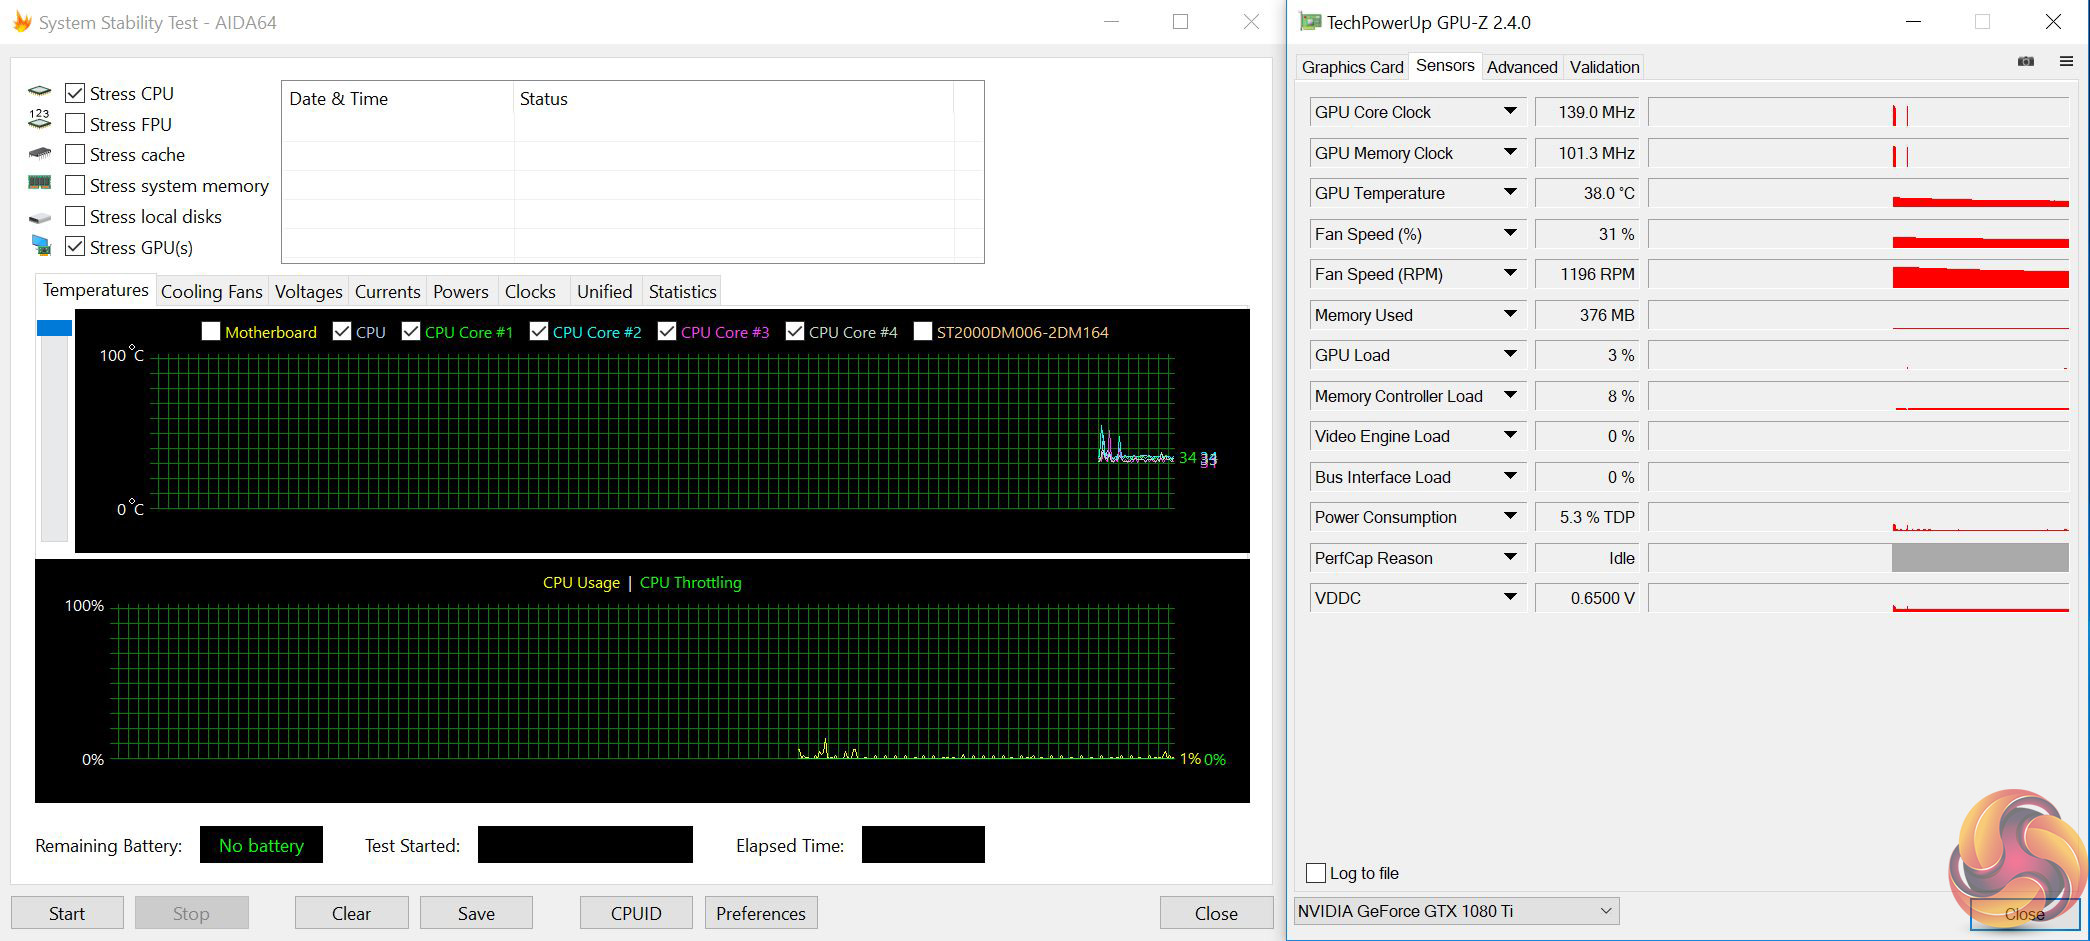The height and width of the screenshot is (941, 2090).
Task: Click the blue temperature graph scale slider
Action: pos(54,328)
